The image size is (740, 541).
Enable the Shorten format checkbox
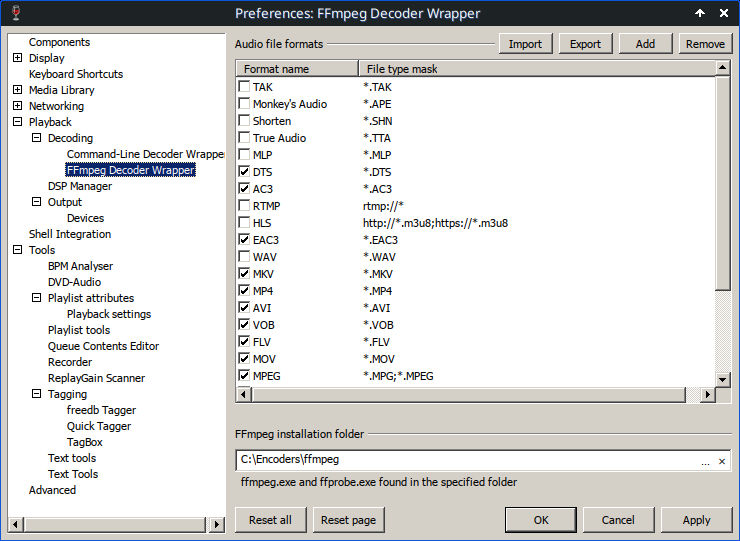(244, 120)
